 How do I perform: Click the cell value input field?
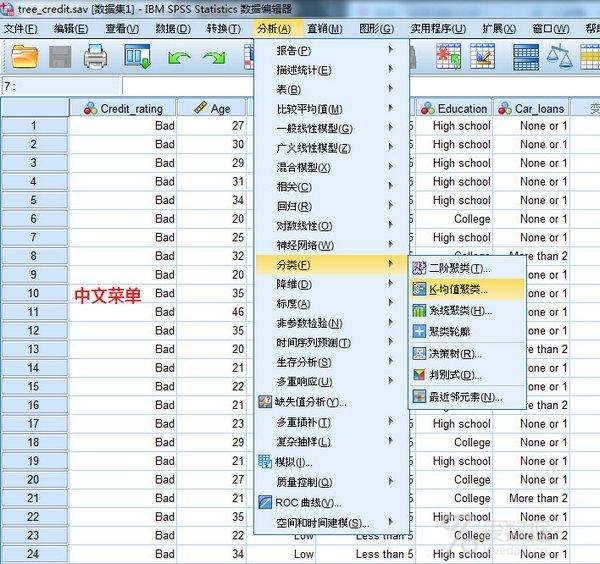coord(188,86)
